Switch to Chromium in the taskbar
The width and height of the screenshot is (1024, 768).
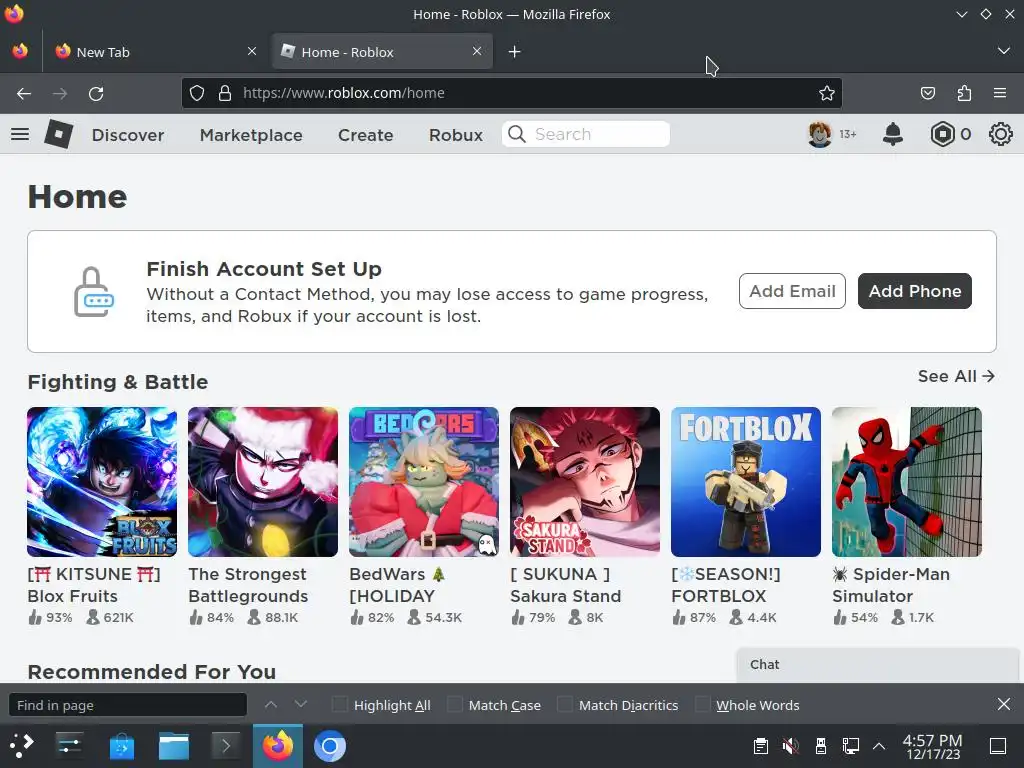[x=330, y=746]
